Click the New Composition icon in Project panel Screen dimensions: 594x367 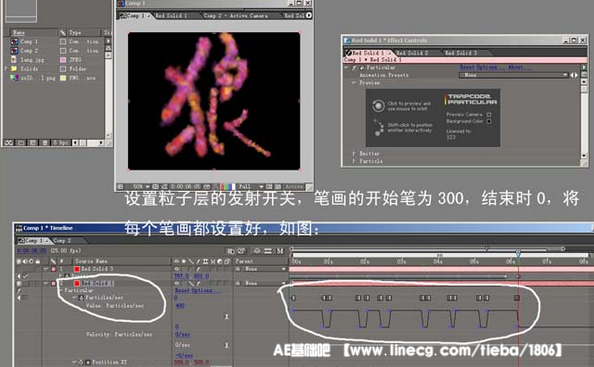tap(33, 143)
